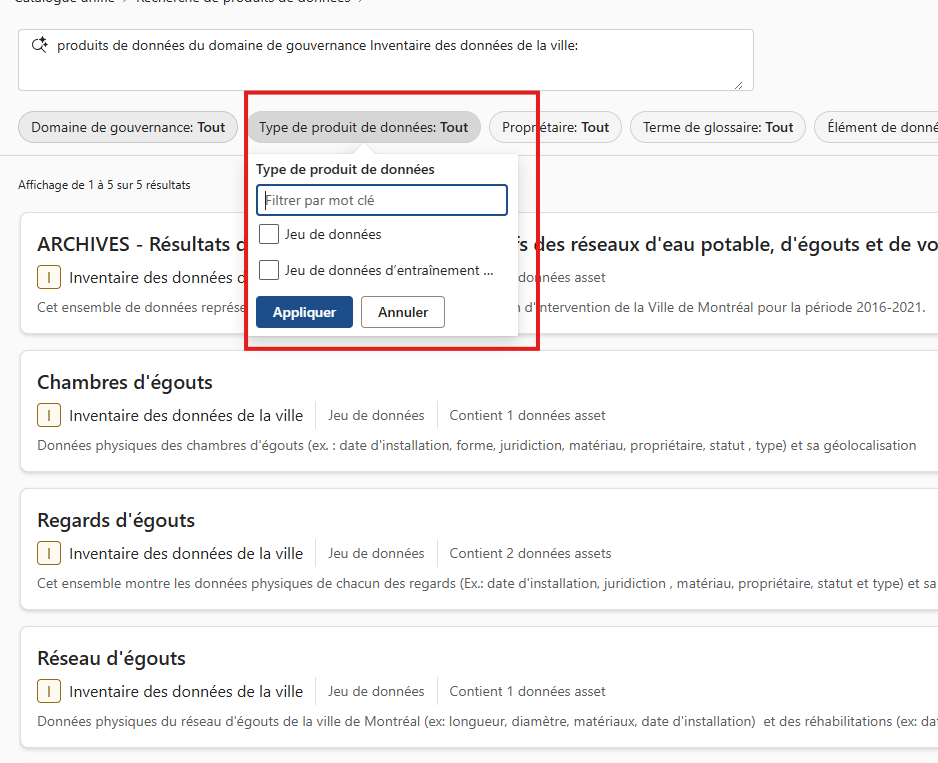Open the Domaine de gouvernance filter
Screen dimensions: 938x763
128,127
